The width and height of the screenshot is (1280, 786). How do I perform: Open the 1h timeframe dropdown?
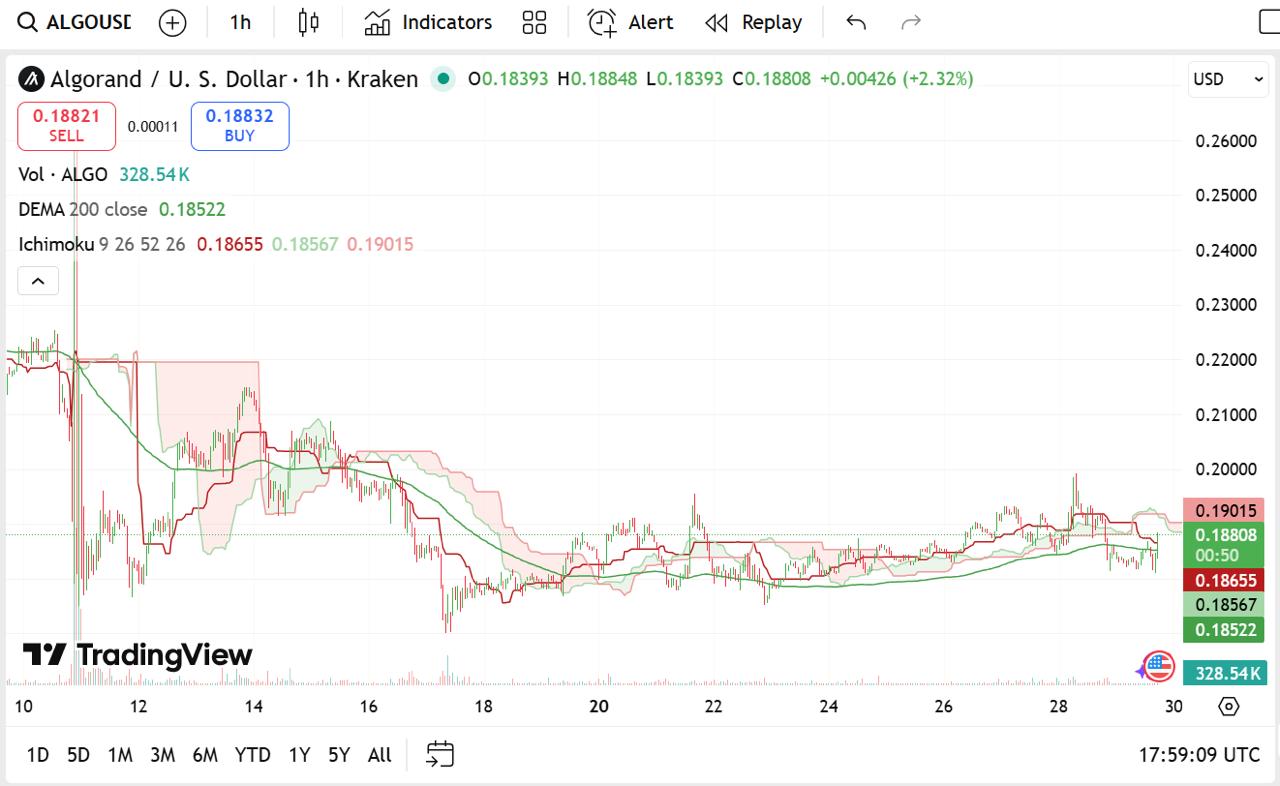239,22
